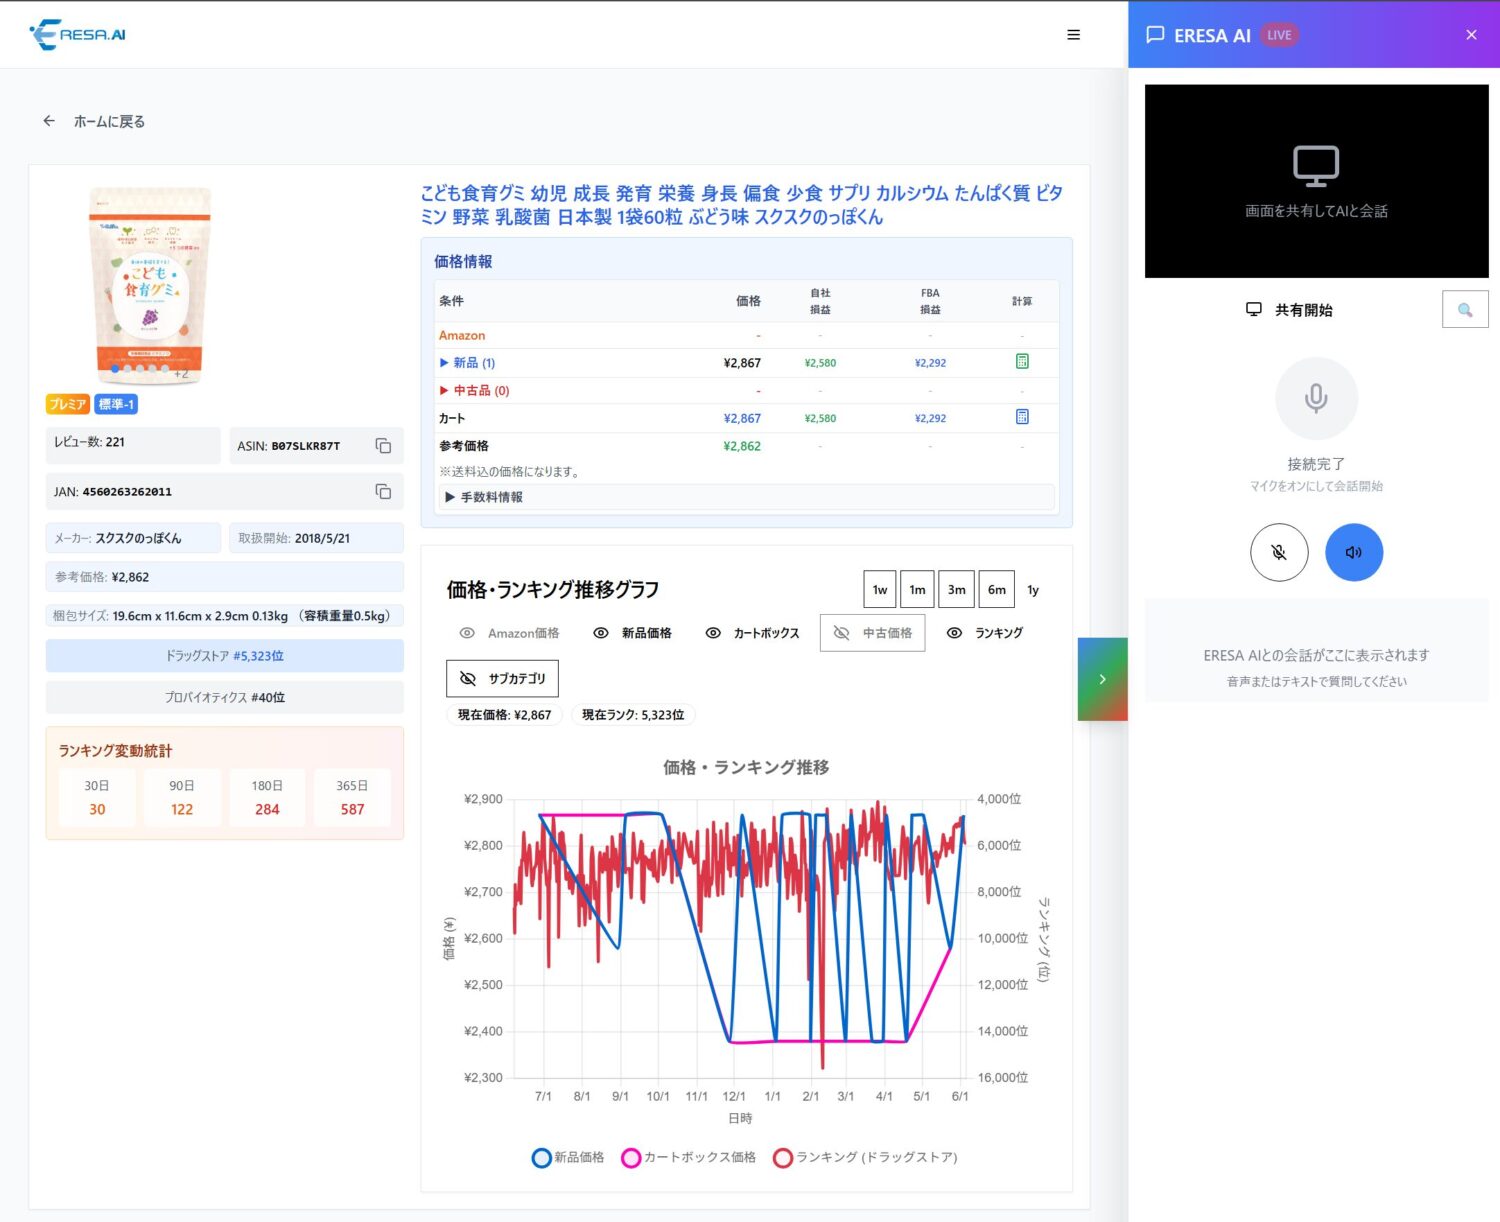Toggle 中古価格 series visibility

coord(872,633)
